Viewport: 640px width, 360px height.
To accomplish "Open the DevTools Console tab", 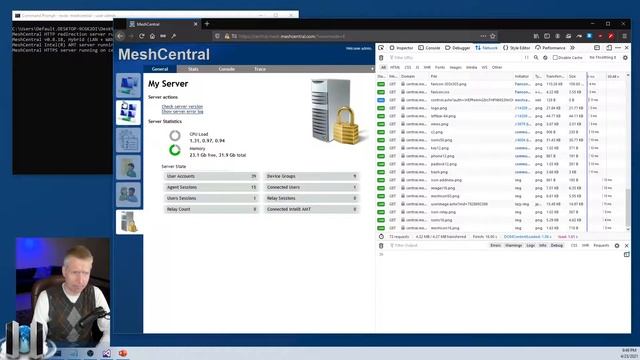I will pos(429,48).
